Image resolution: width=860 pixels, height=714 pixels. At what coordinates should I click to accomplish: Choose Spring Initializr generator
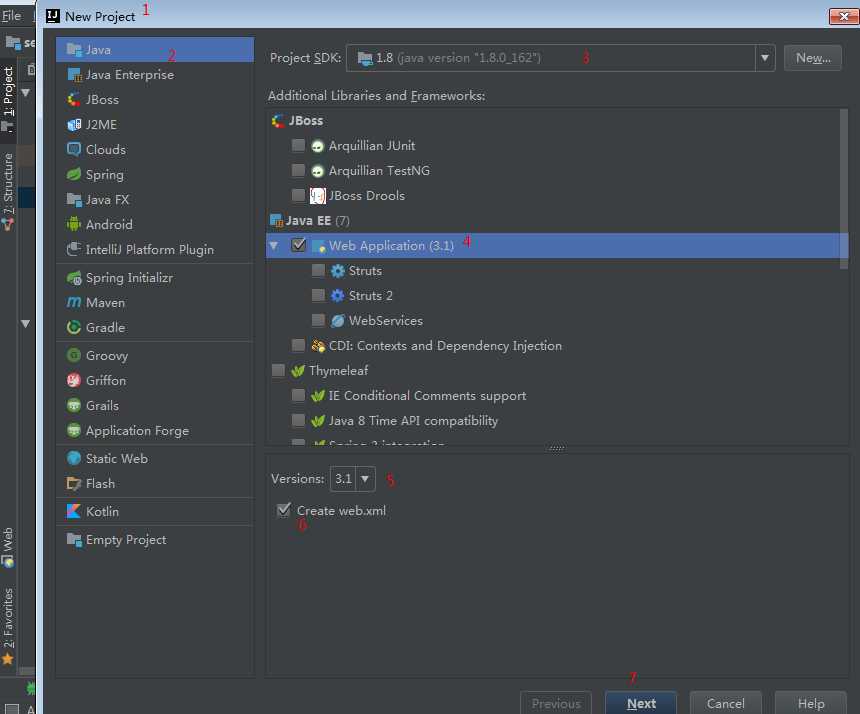tap(155, 278)
